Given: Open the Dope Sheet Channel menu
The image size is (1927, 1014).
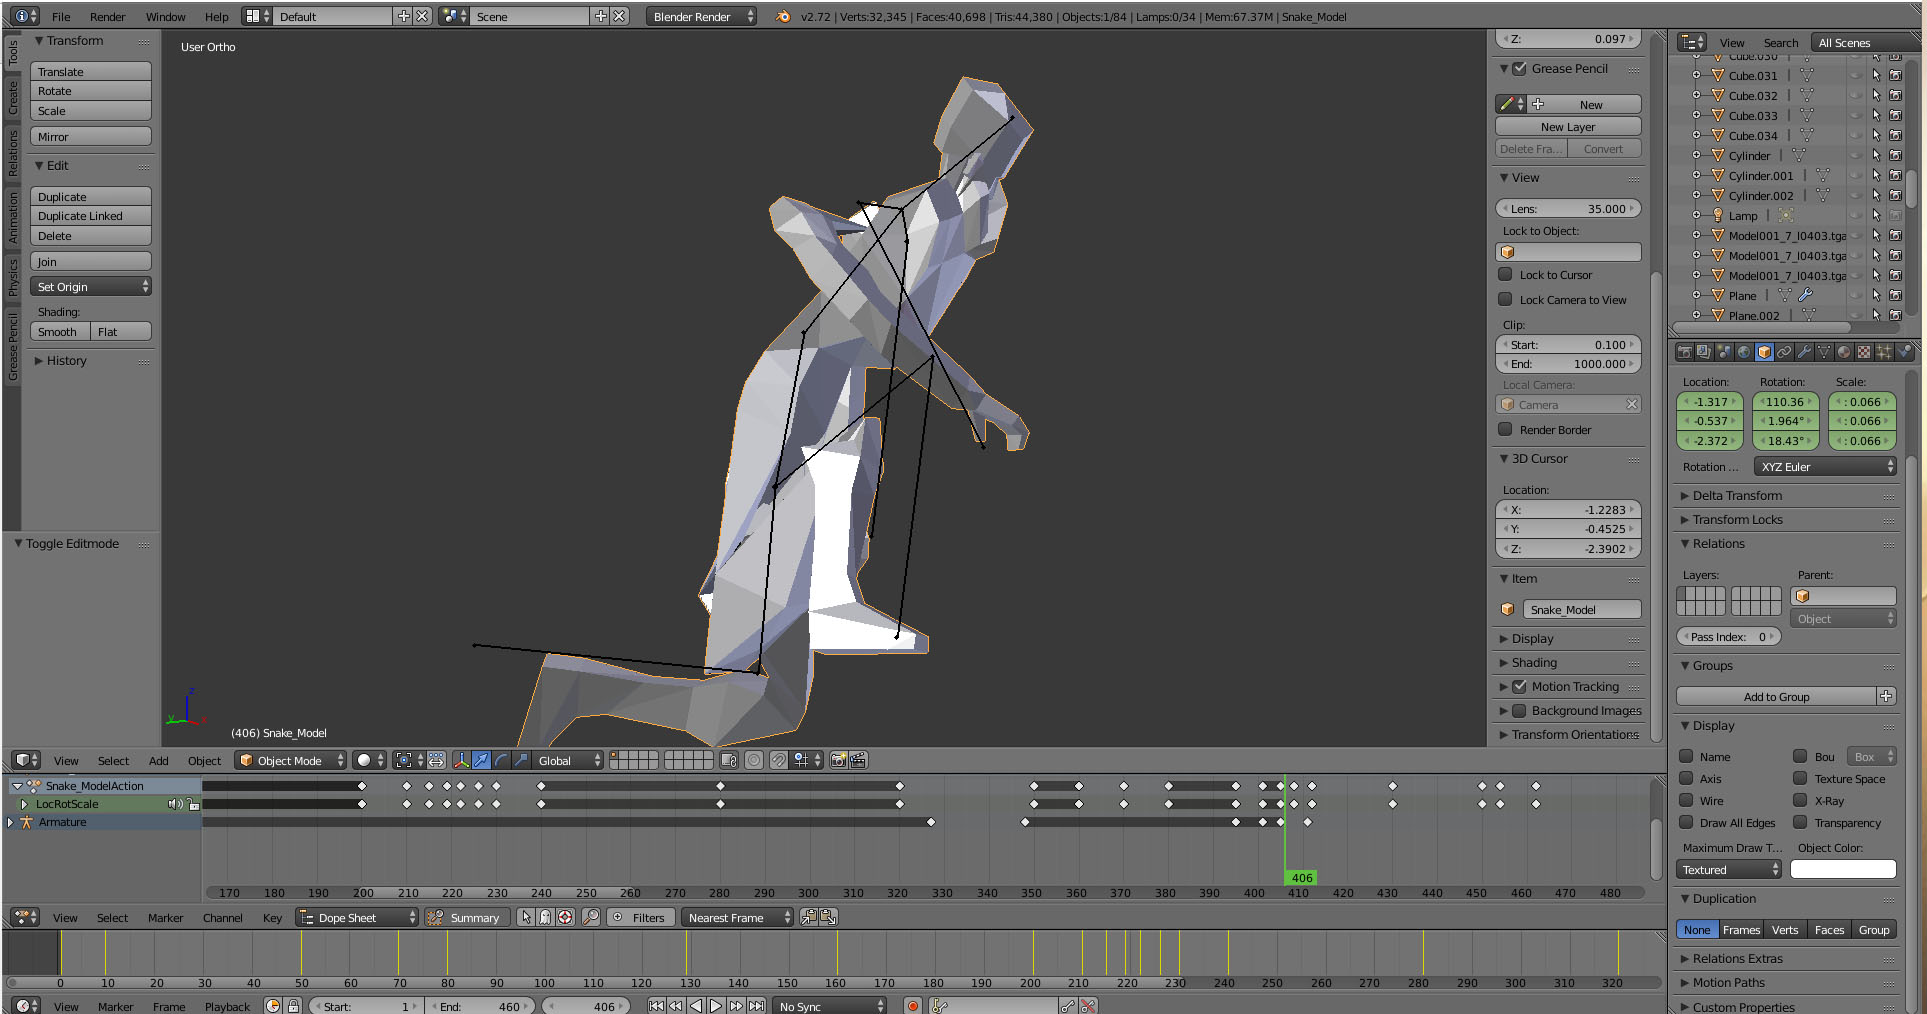Looking at the screenshot, I should point(222,917).
